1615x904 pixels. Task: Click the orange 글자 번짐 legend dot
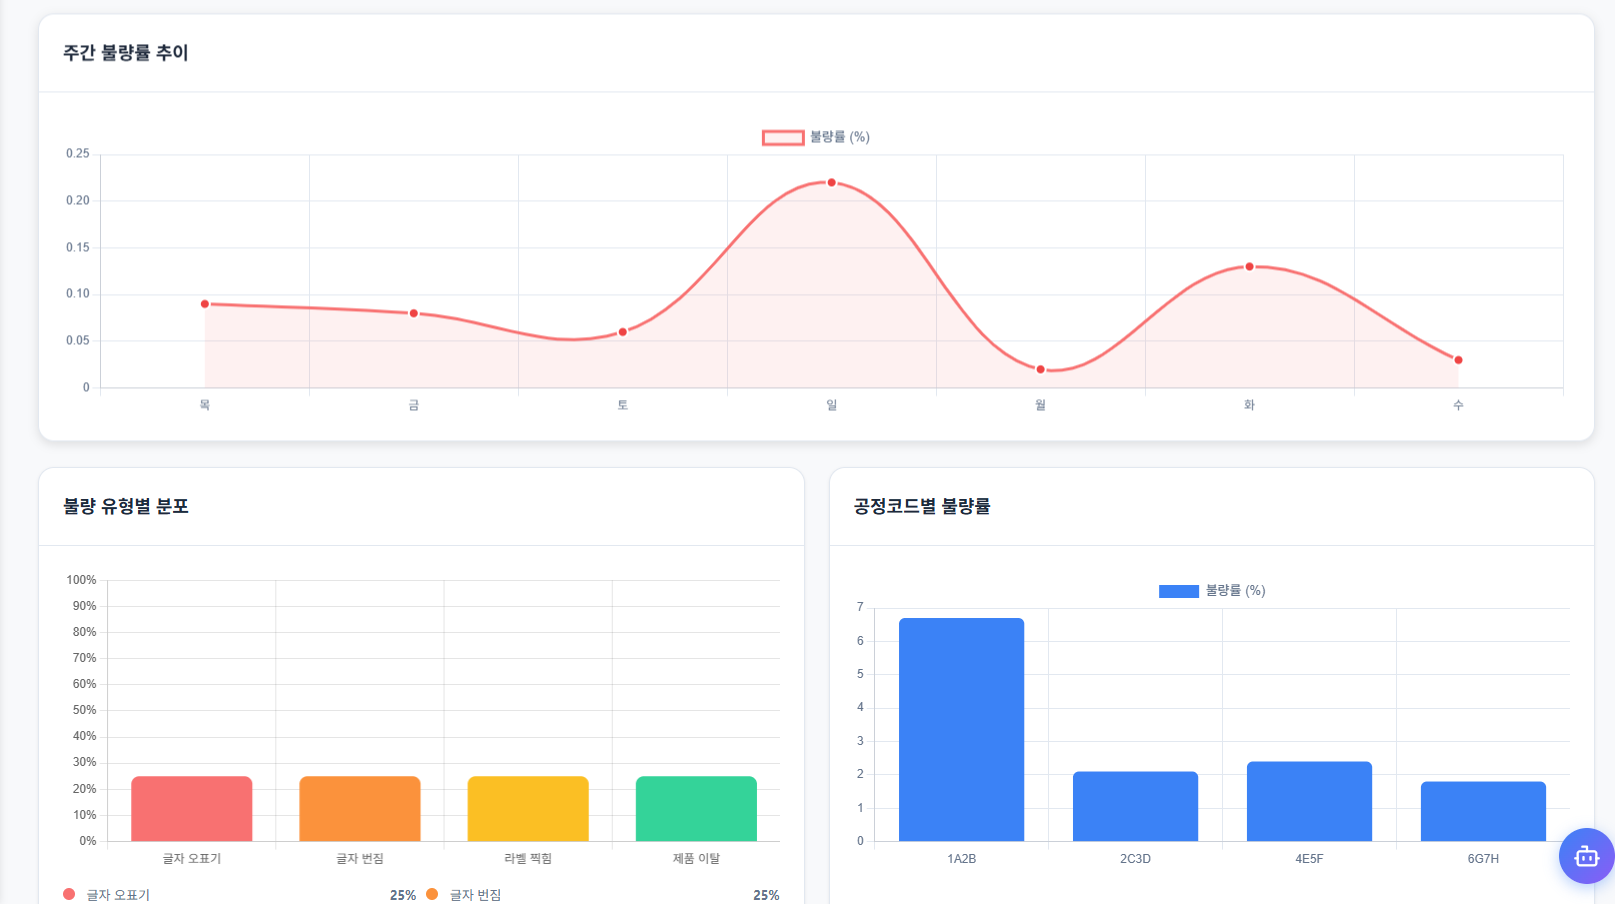(432, 894)
